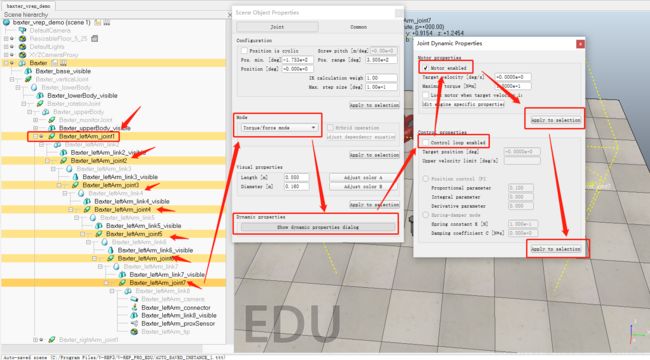Toggle Lock motor when target velocity is zero

pyautogui.click(x=425, y=95)
